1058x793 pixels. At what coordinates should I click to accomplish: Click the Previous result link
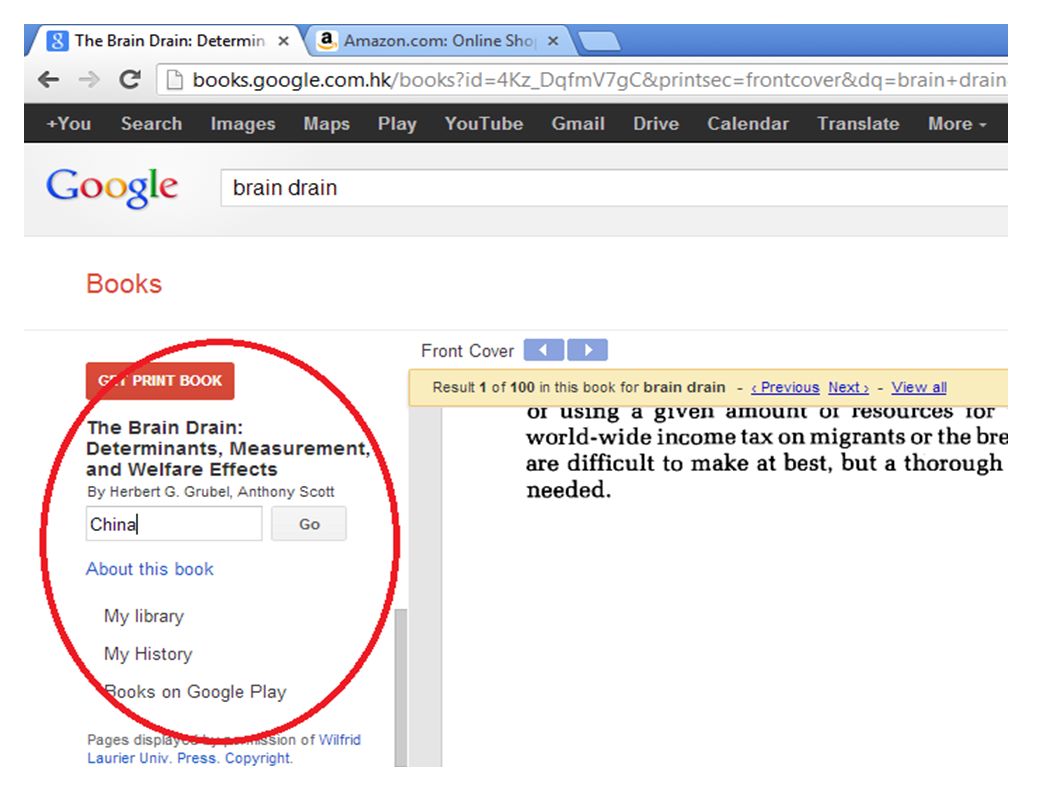coord(785,387)
